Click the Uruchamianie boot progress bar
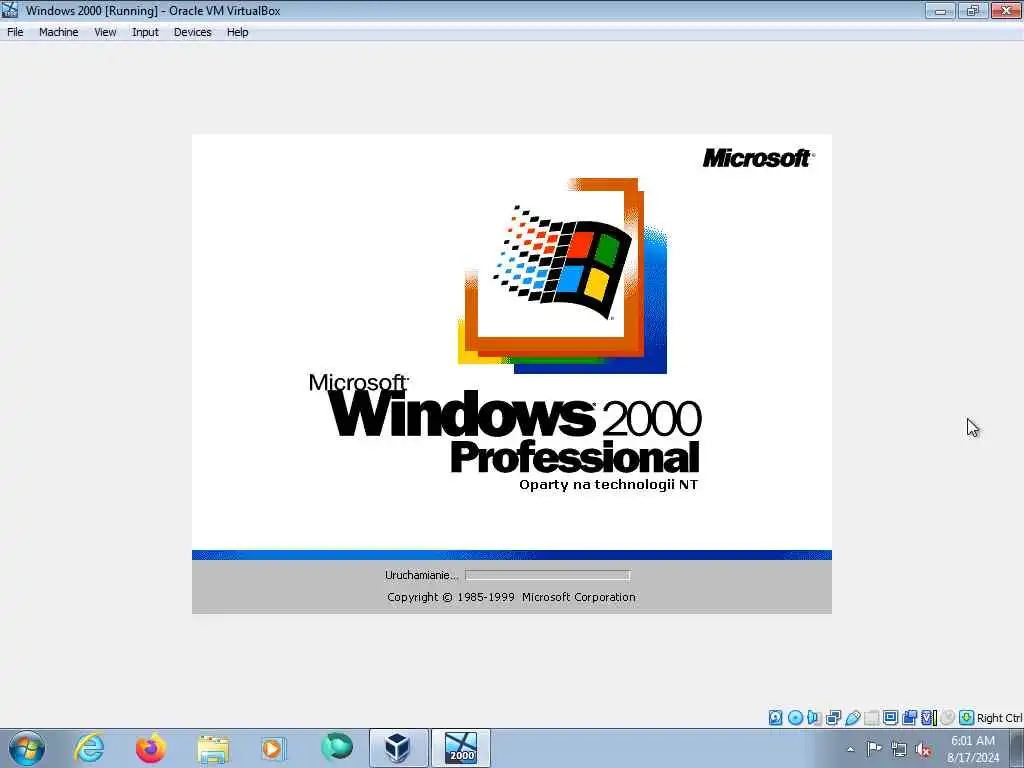This screenshot has height=768, width=1024. click(x=547, y=575)
